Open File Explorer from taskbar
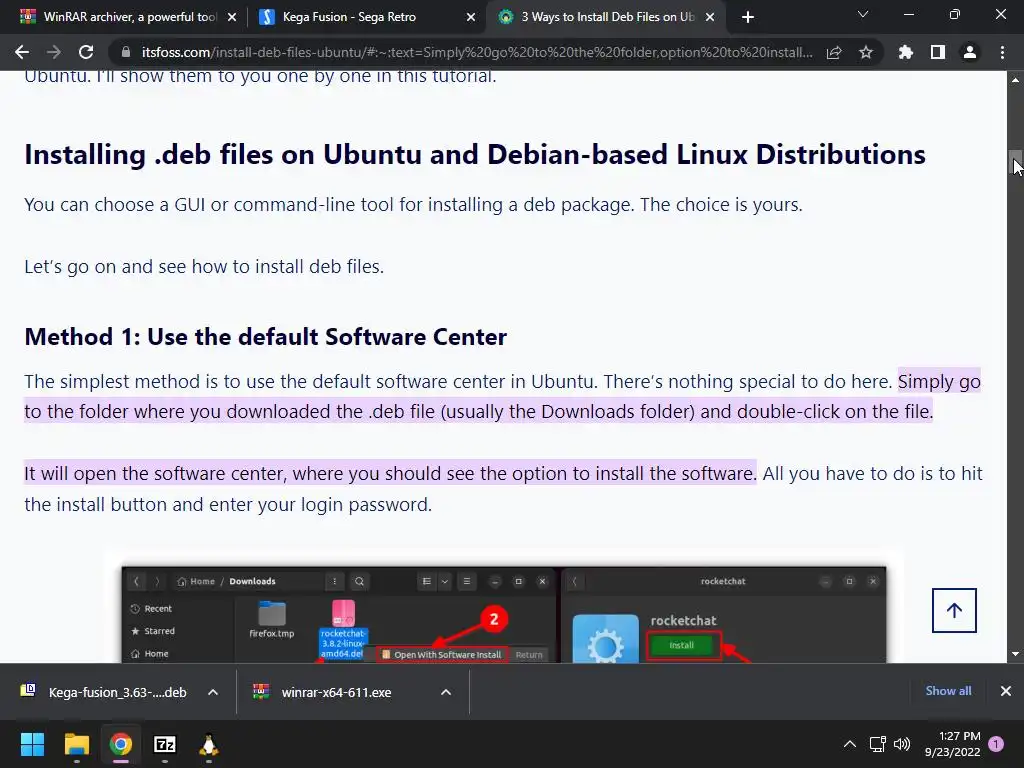The image size is (1024, 768). [x=76, y=744]
